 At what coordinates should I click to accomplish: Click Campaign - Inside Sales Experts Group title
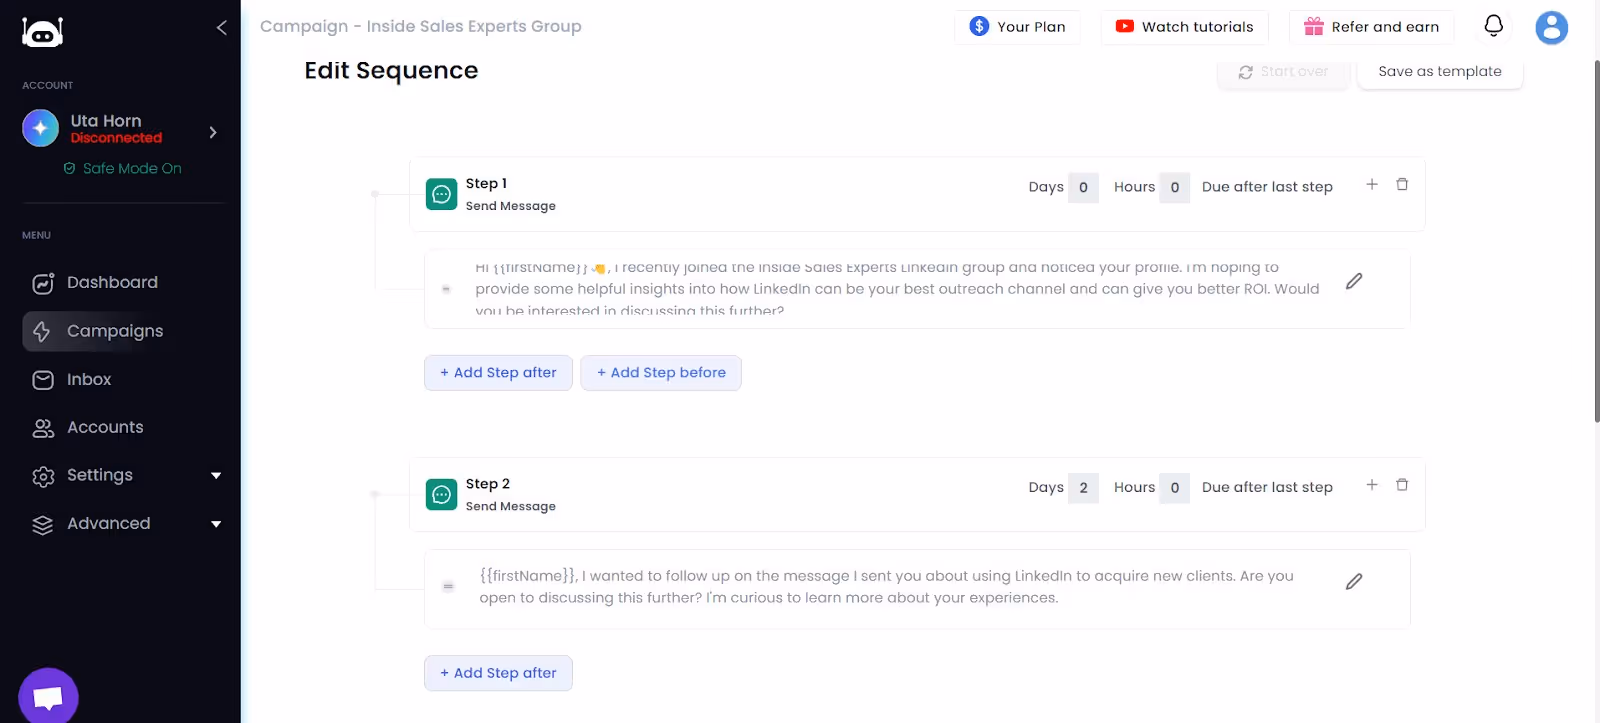coord(420,27)
